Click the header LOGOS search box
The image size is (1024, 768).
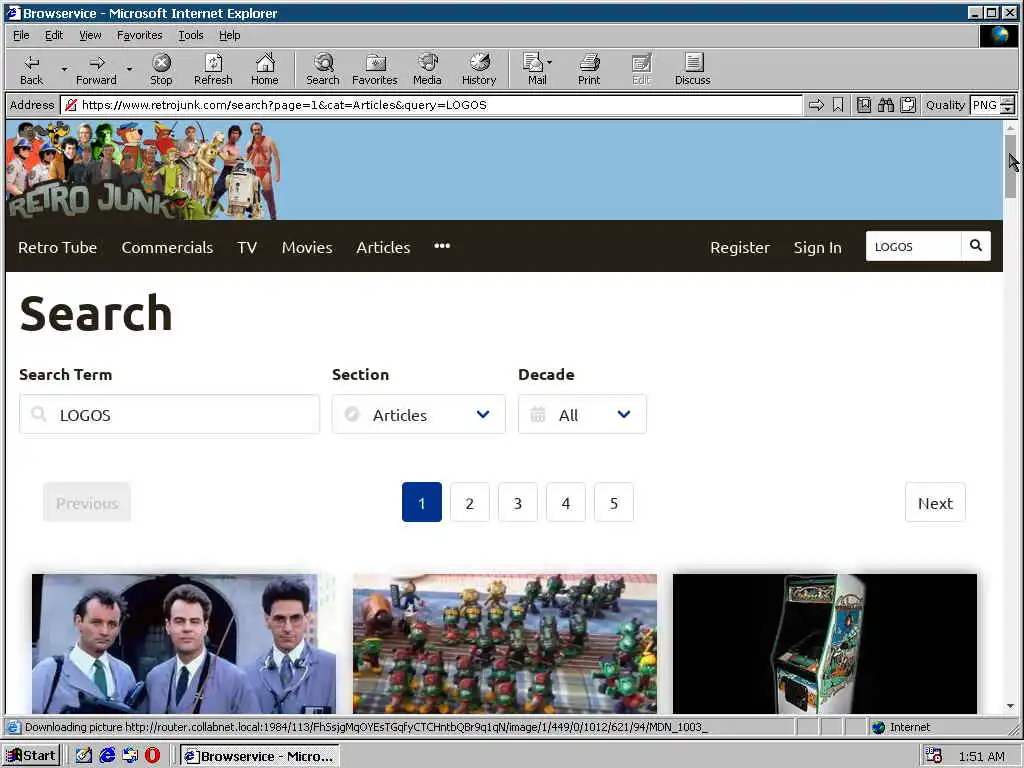(x=913, y=246)
